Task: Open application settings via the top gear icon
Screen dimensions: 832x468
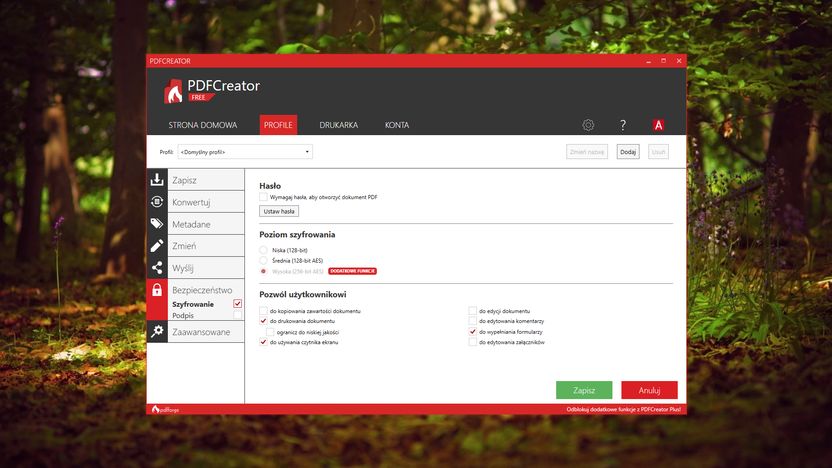Action: pyautogui.click(x=588, y=125)
